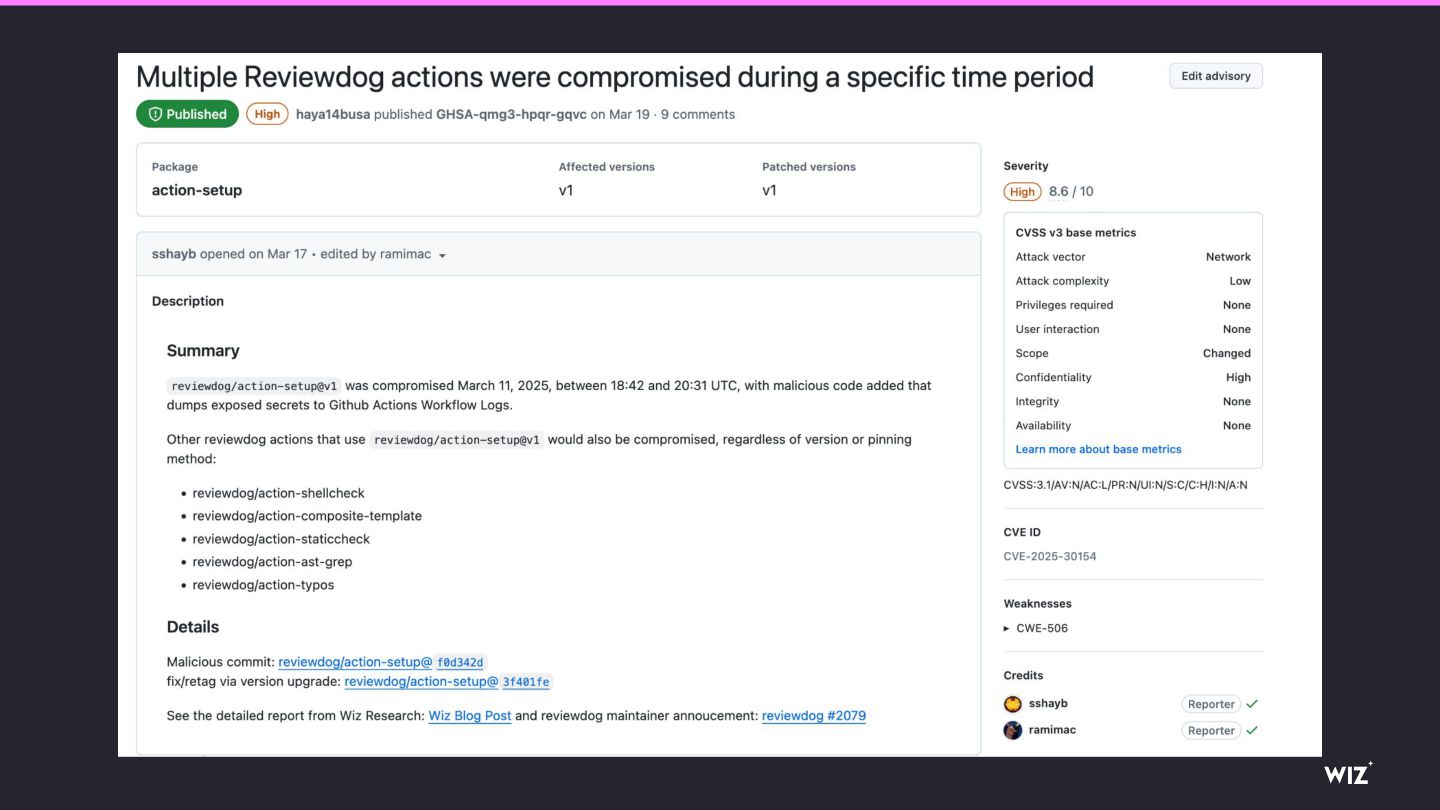This screenshot has width=1440, height=810.
Task: Click haya14busa publisher username
Action: click(x=333, y=114)
